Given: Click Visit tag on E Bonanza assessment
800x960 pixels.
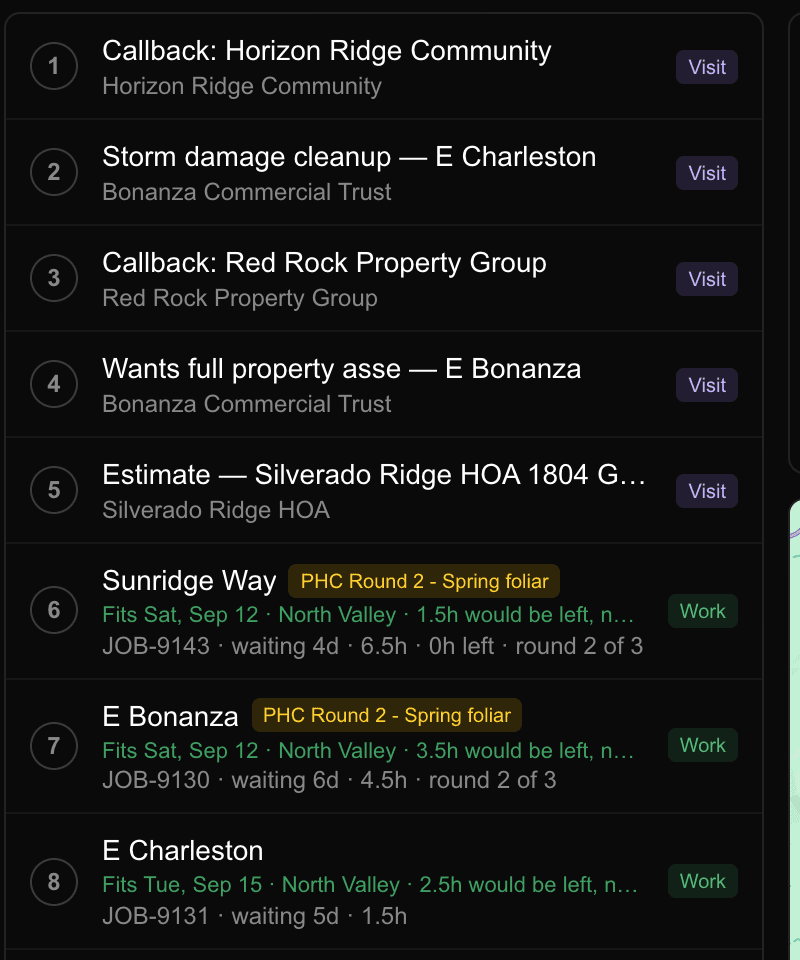Looking at the screenshot, I should click(x=706, y=384).
